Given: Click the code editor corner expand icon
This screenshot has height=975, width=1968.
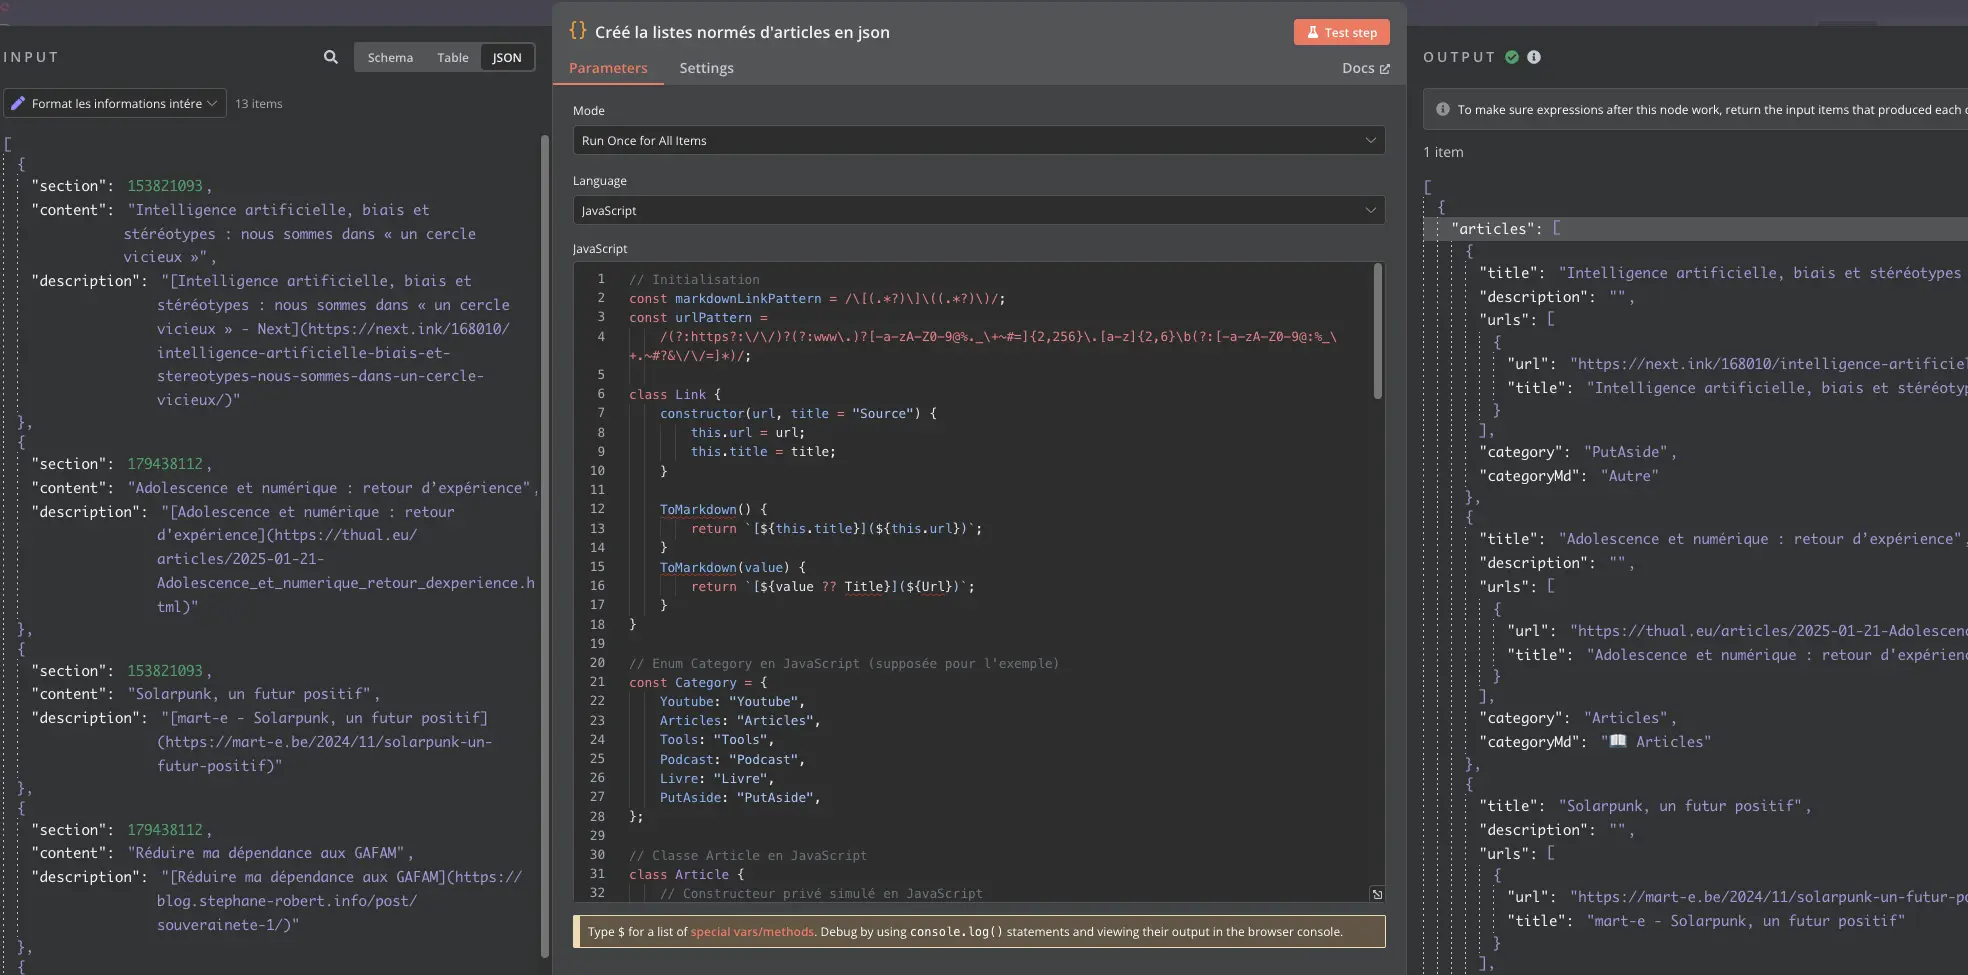Looking at the screenshot, I should click(x=1377, y=894).
